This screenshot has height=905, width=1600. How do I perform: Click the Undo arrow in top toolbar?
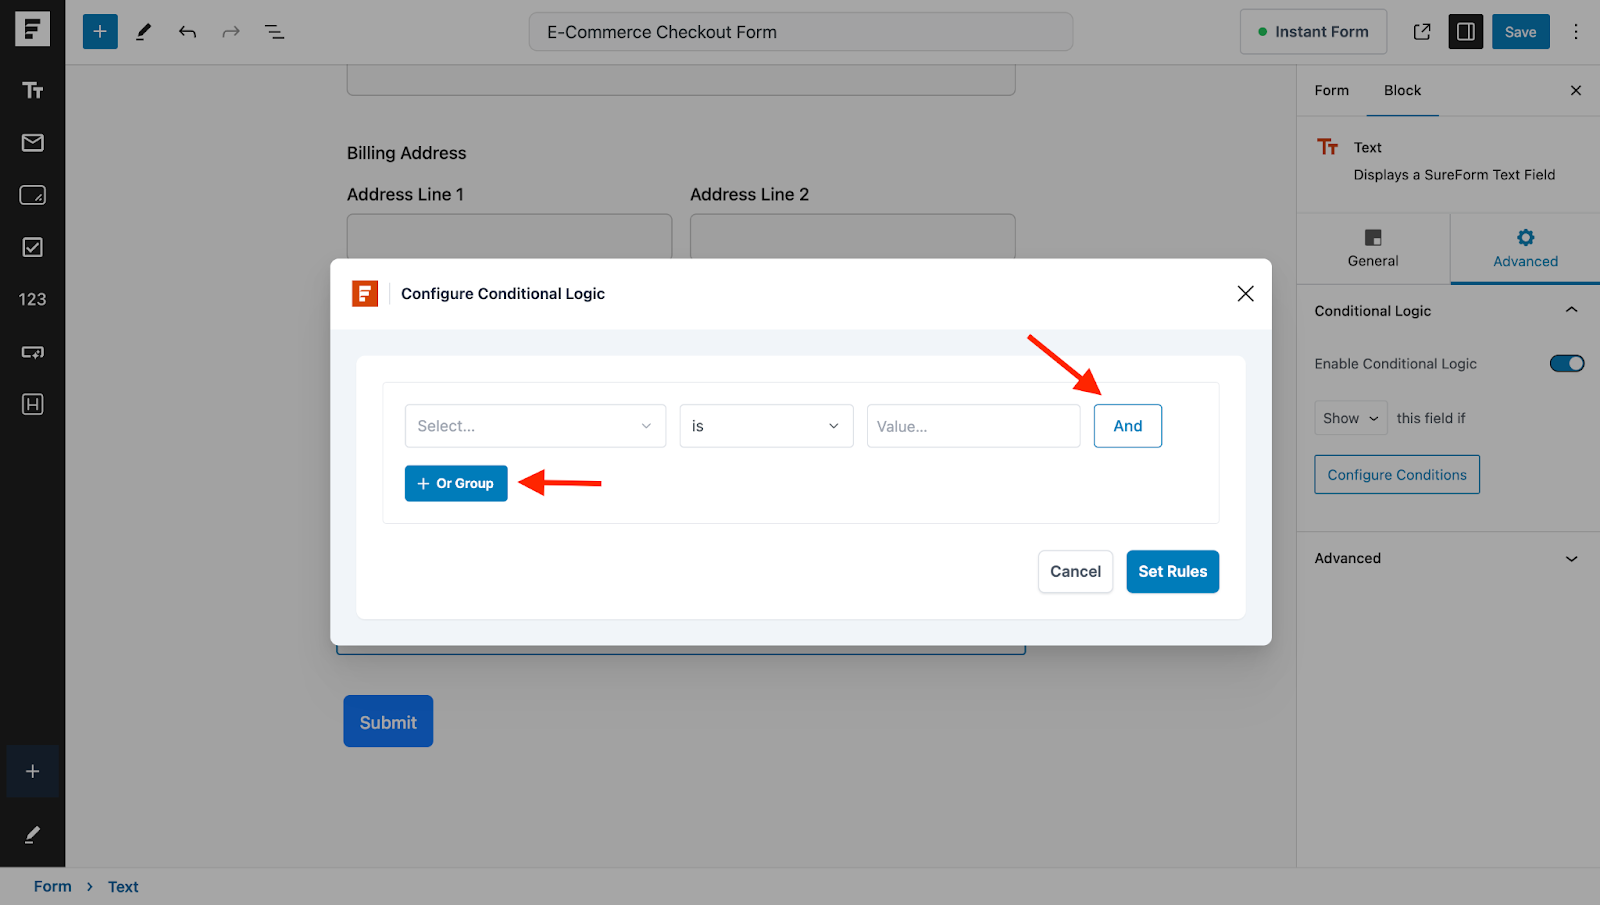[x=187, y=32]
